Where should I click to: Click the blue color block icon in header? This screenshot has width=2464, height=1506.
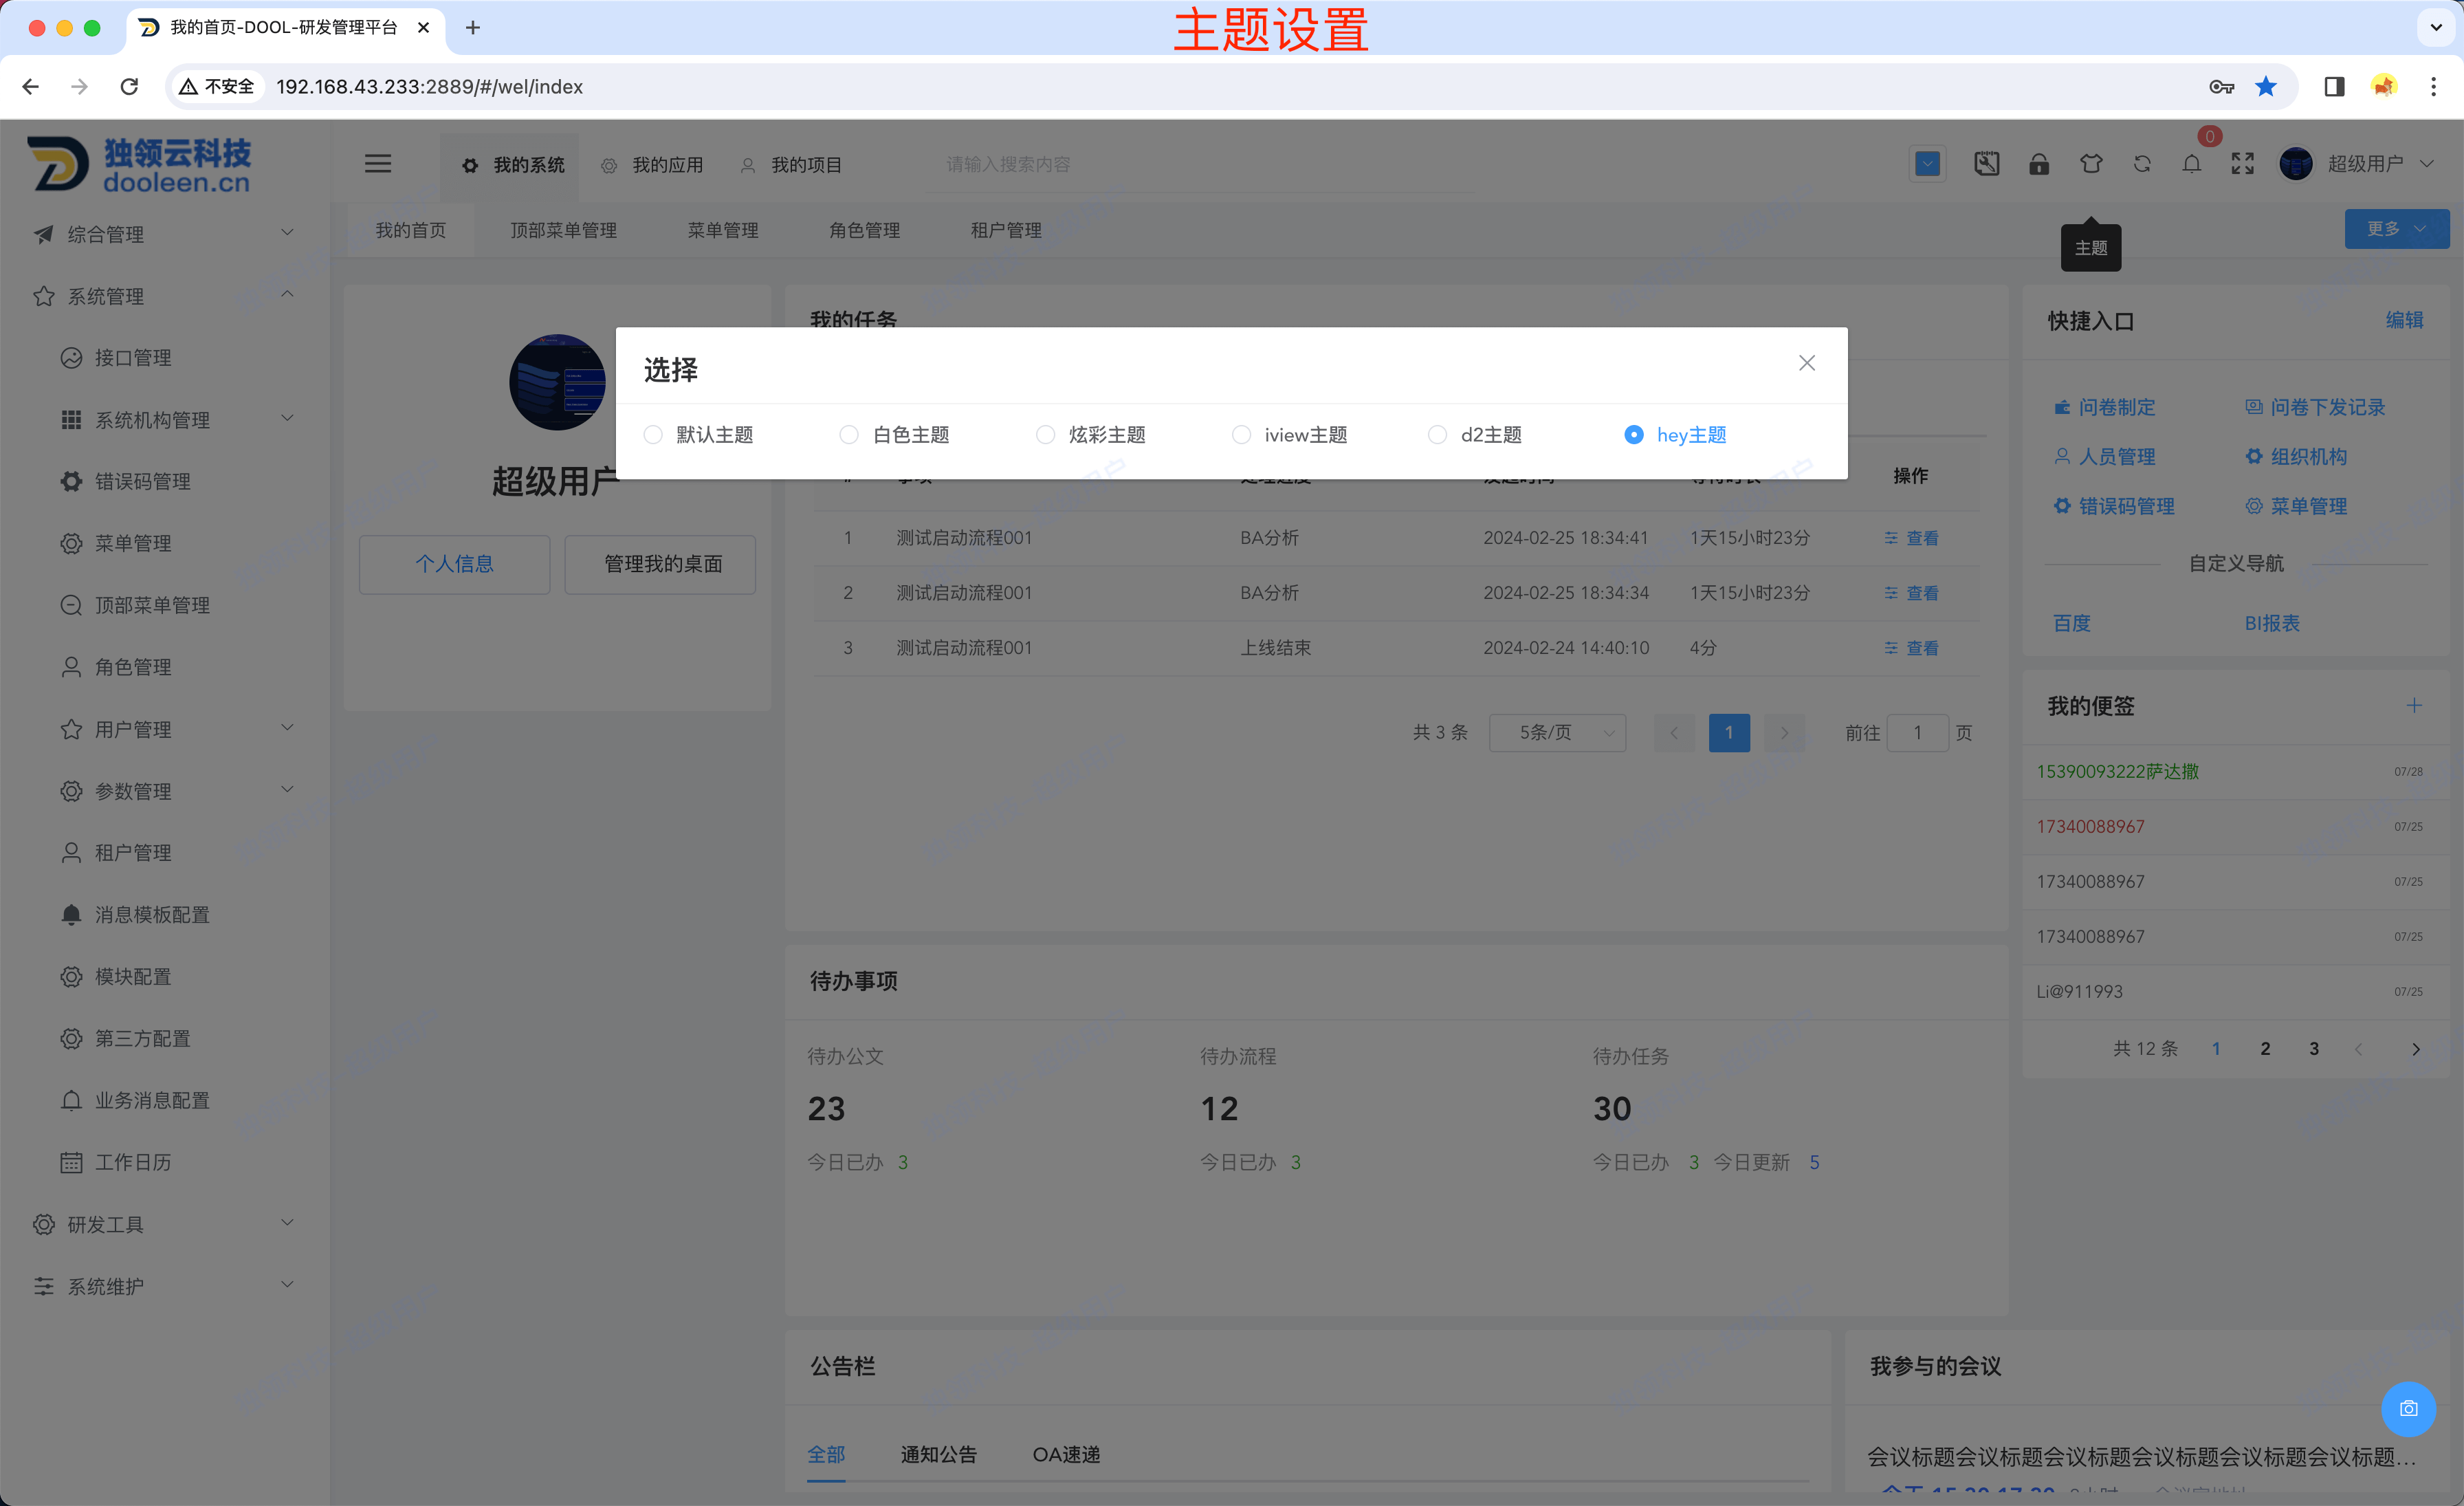pos(1927,164)
